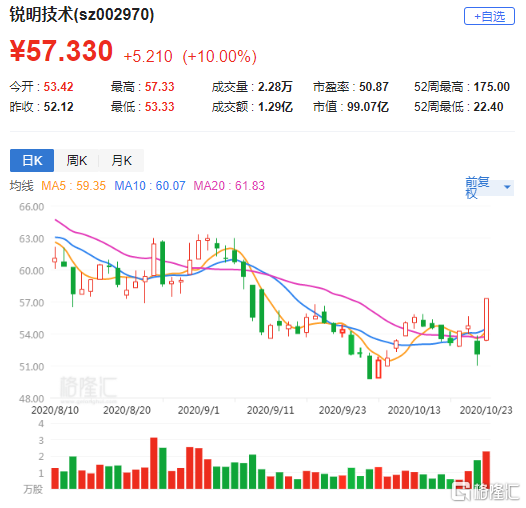This screenshot has width=526, height=508.
Task: Switch to the 月K tab
Action: click(121, 160)
